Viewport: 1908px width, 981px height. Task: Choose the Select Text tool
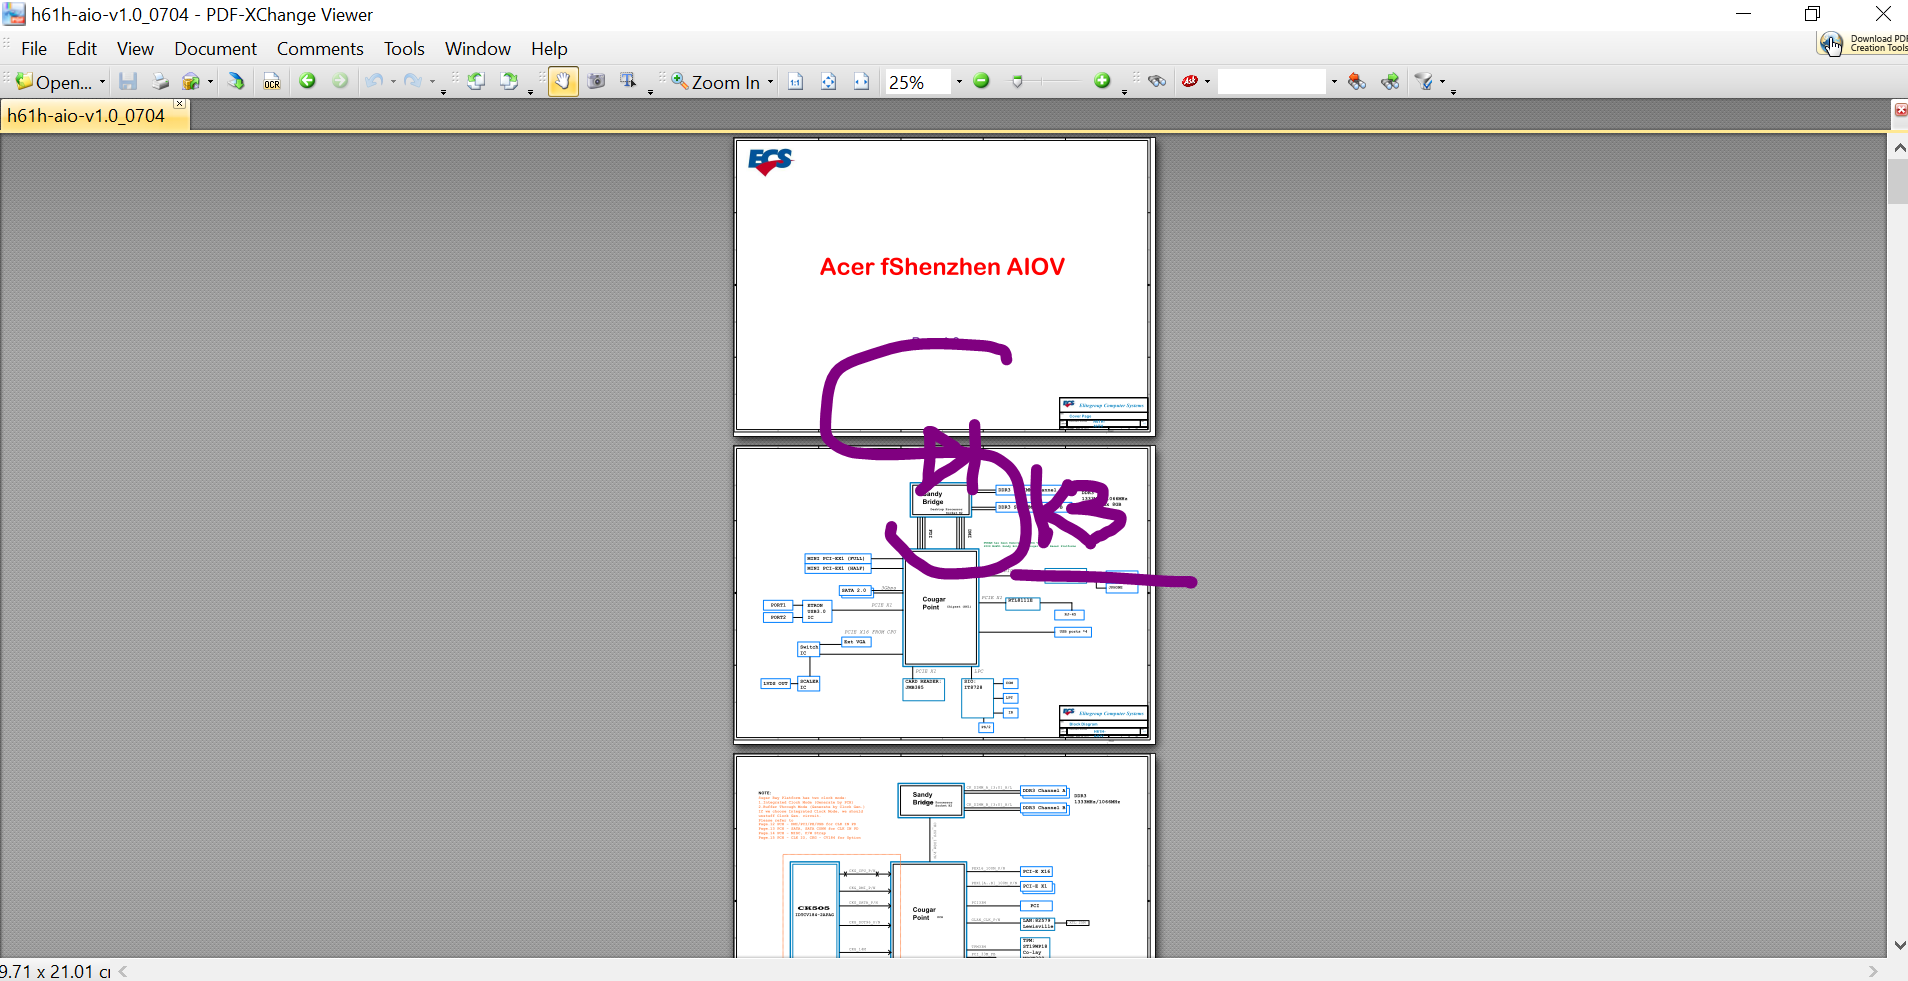pos(628,82)
